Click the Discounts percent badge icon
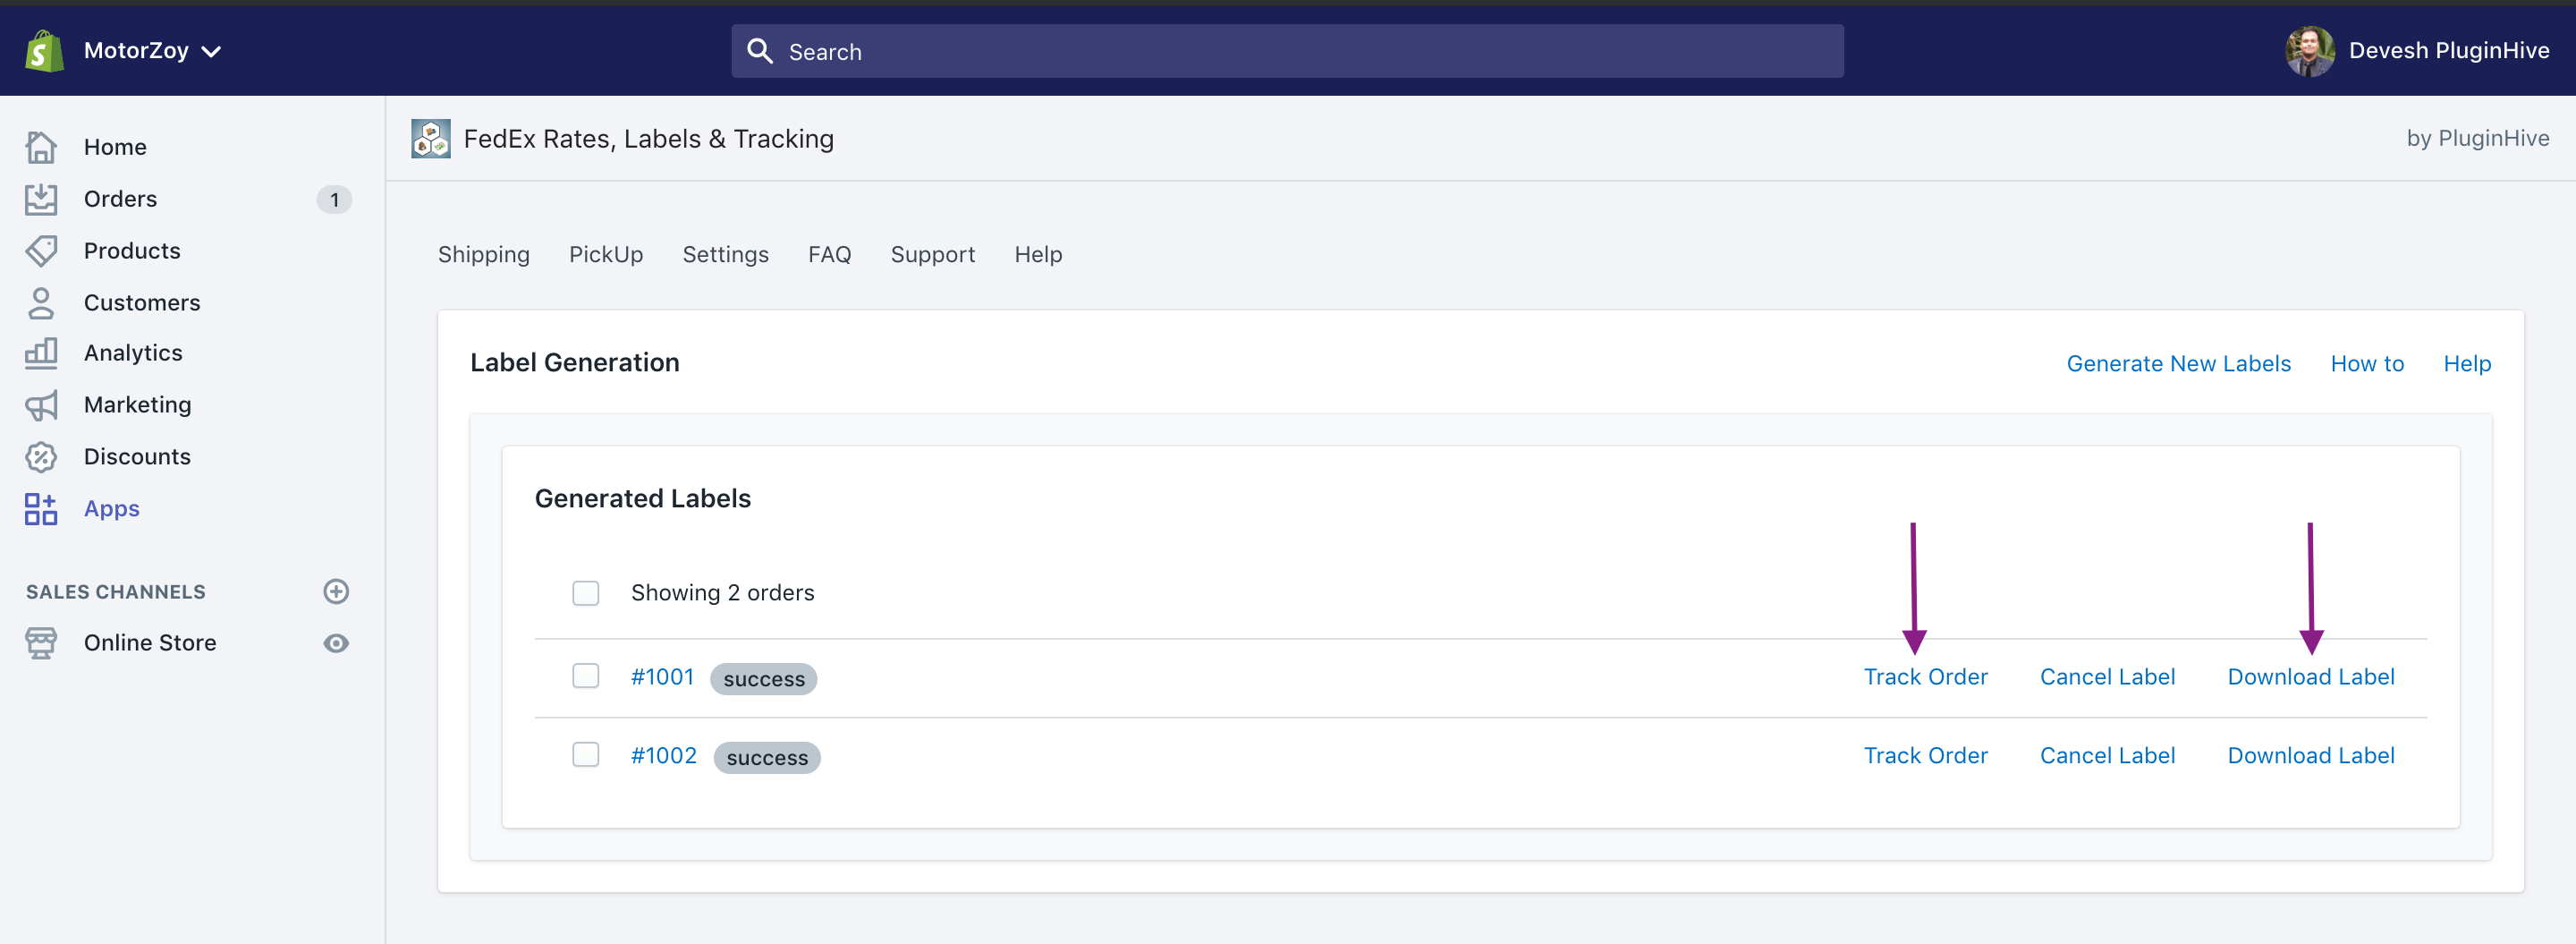 point(41,457)
